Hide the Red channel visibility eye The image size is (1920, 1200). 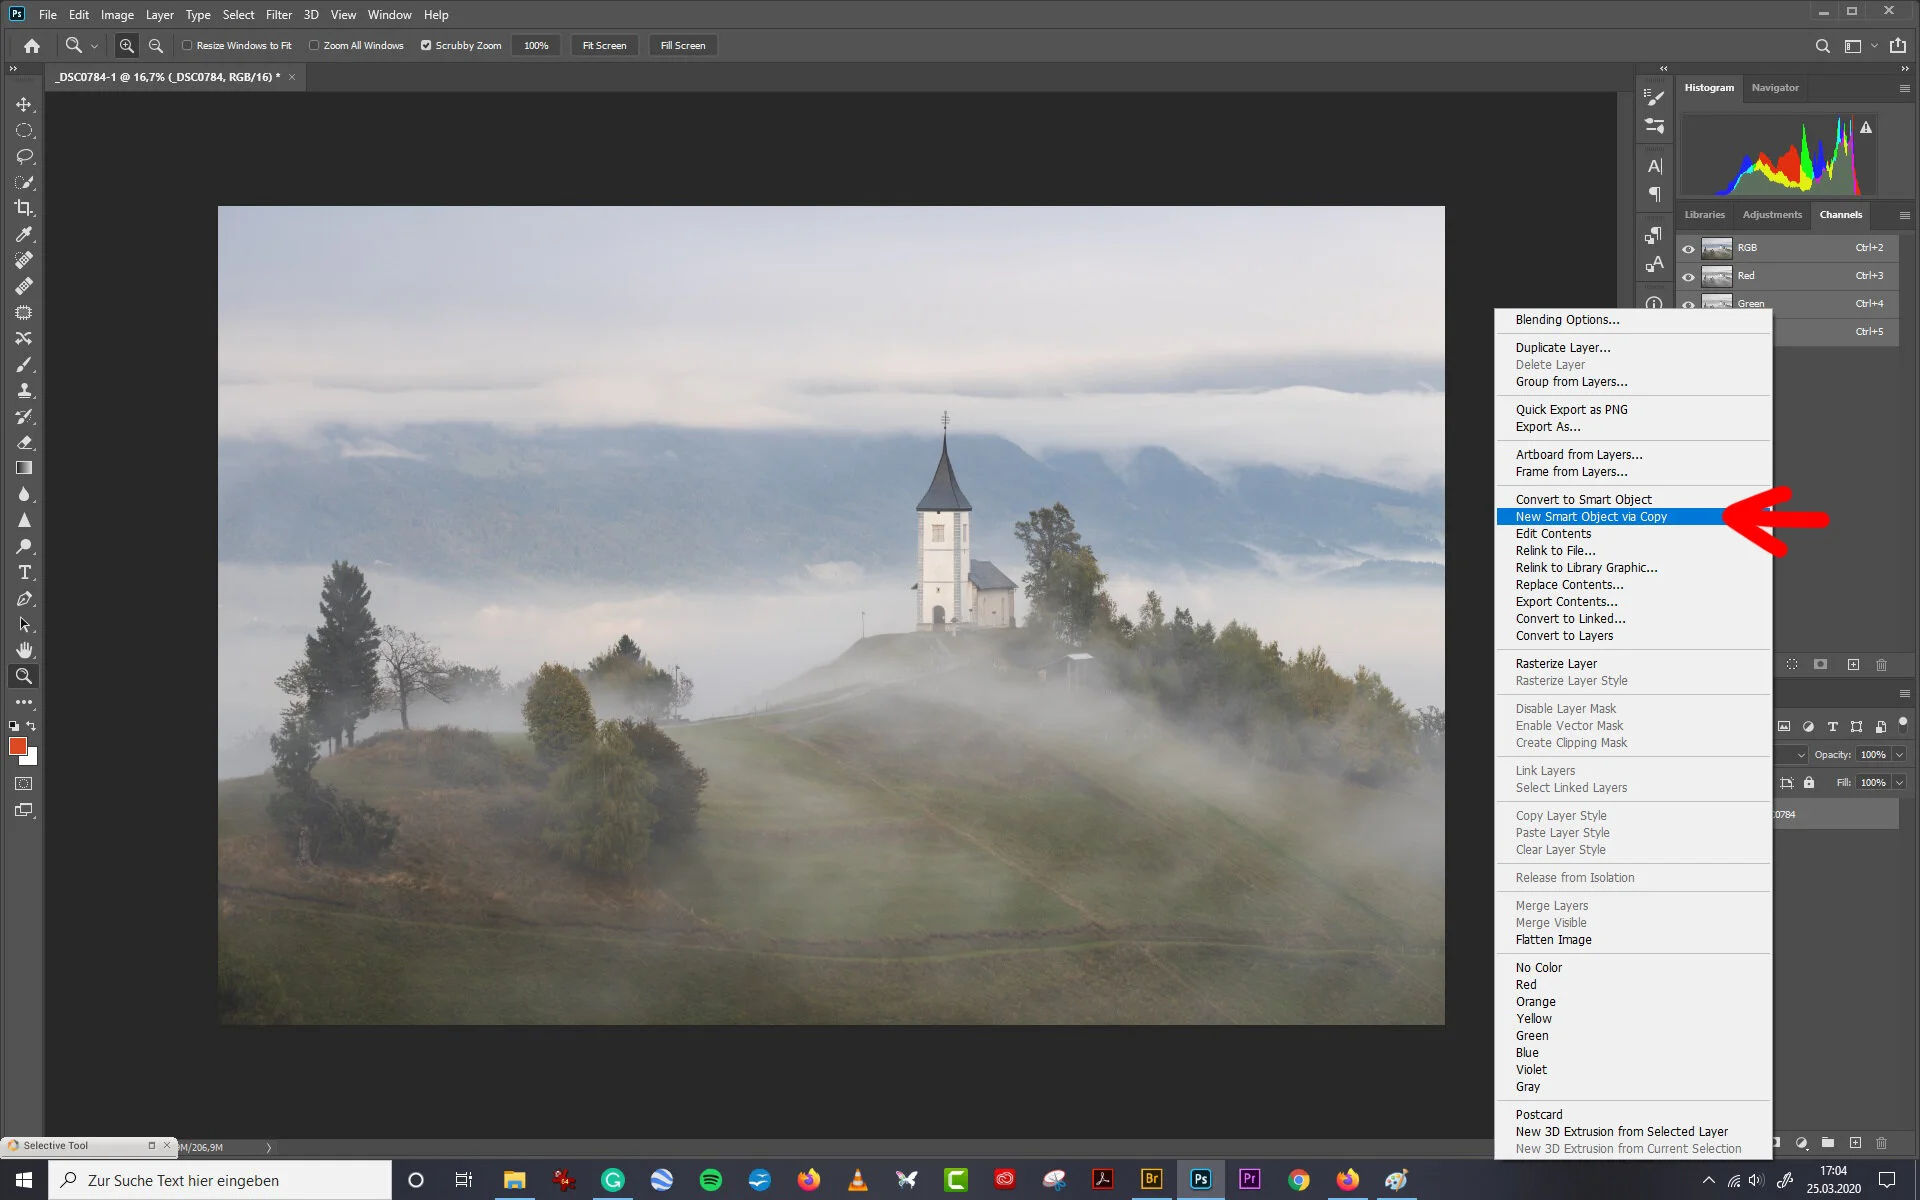point(1688,276)
